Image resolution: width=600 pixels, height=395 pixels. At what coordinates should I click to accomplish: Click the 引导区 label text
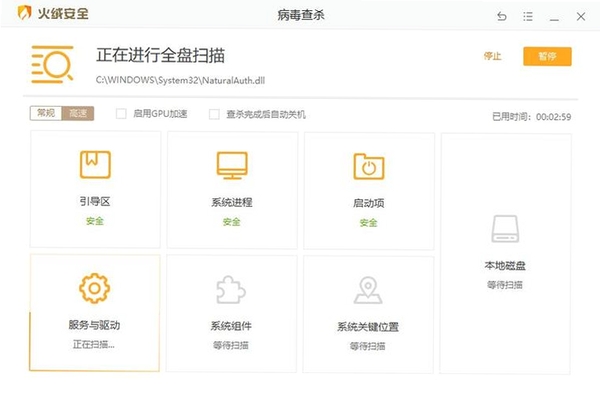coord(95,201)
